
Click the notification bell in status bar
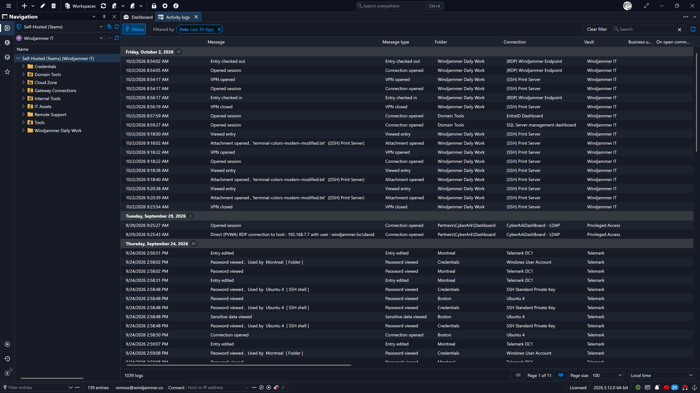[x=657, y=388]
